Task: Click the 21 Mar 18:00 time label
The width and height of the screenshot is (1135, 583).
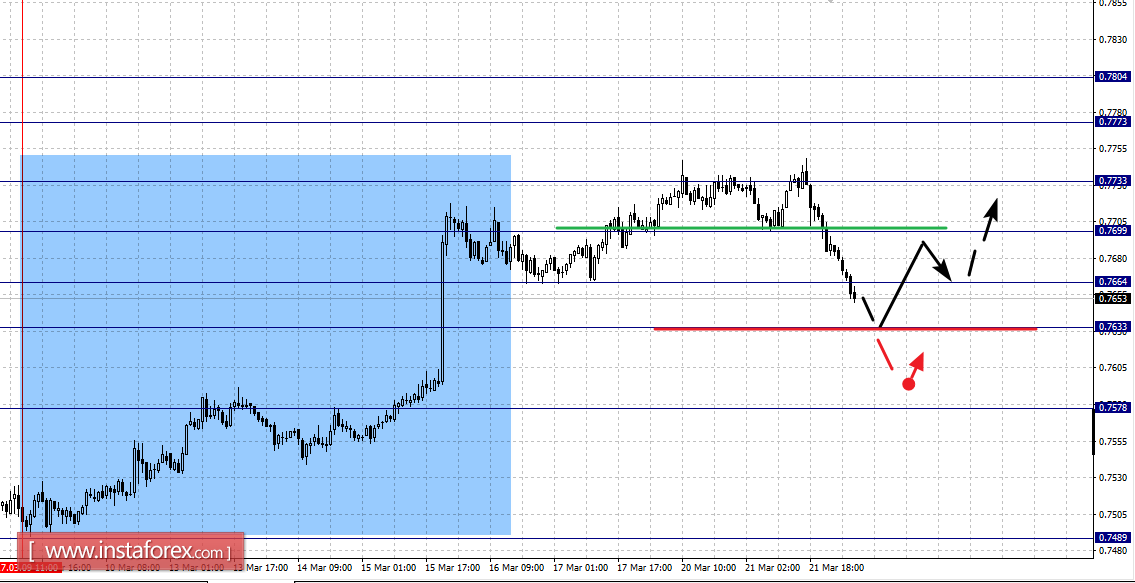Action: click(837, 567)
